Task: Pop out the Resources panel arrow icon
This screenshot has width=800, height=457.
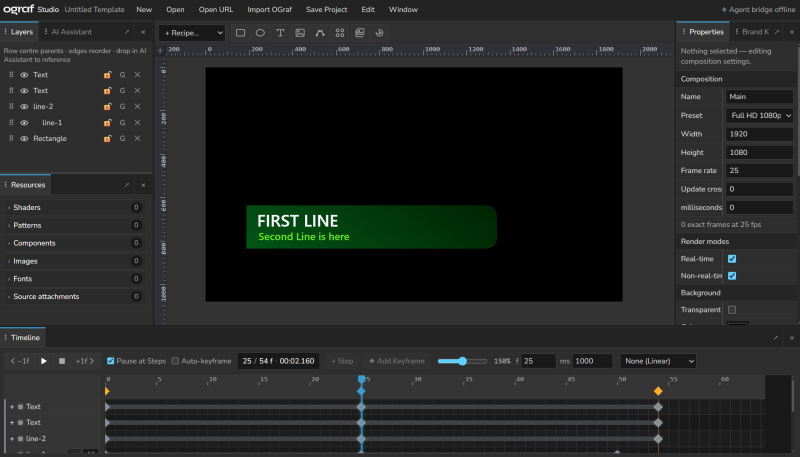Action: pyautogui.click(x=127, y=185)
